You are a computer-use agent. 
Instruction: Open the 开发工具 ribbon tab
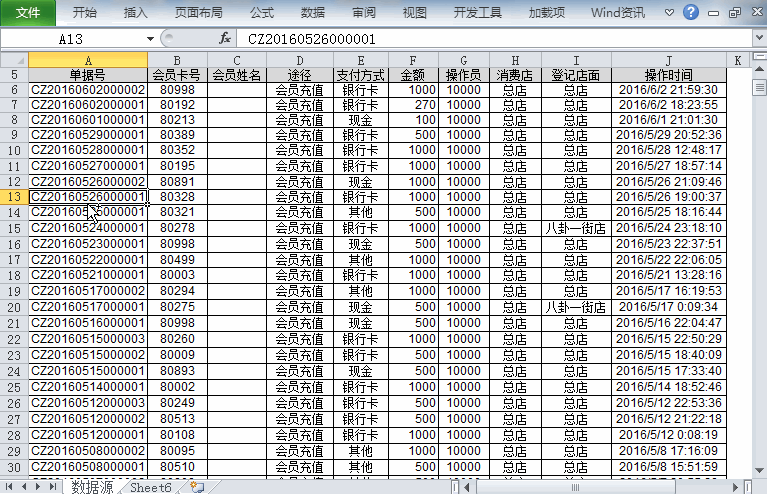tap(477, 12)
